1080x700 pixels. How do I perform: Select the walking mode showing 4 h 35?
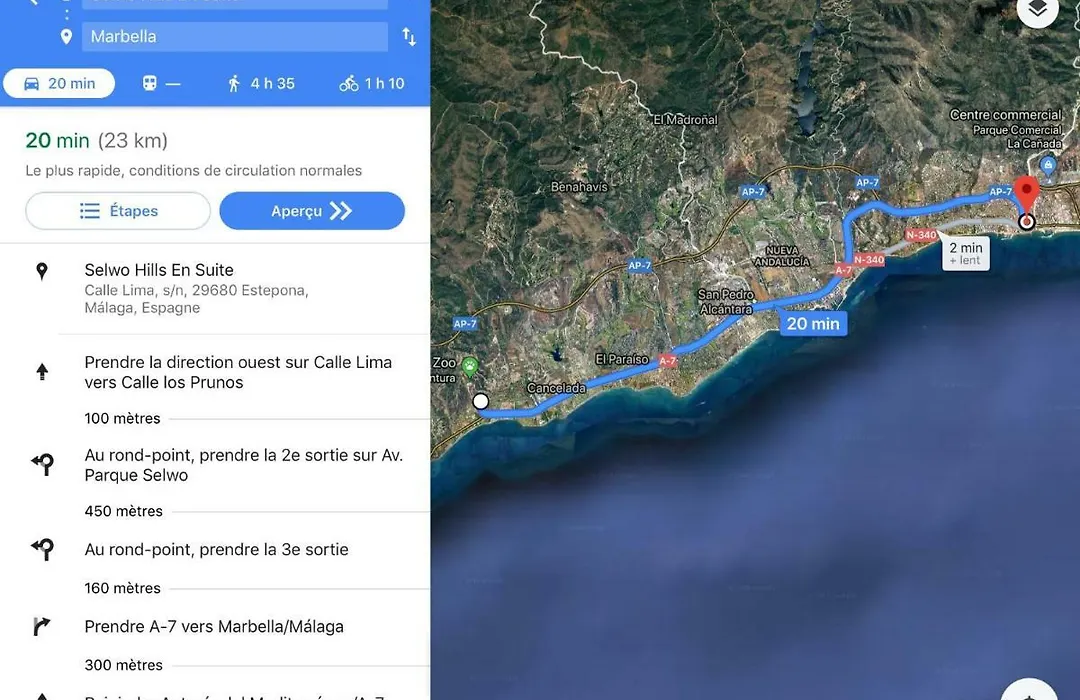(261, 83)
